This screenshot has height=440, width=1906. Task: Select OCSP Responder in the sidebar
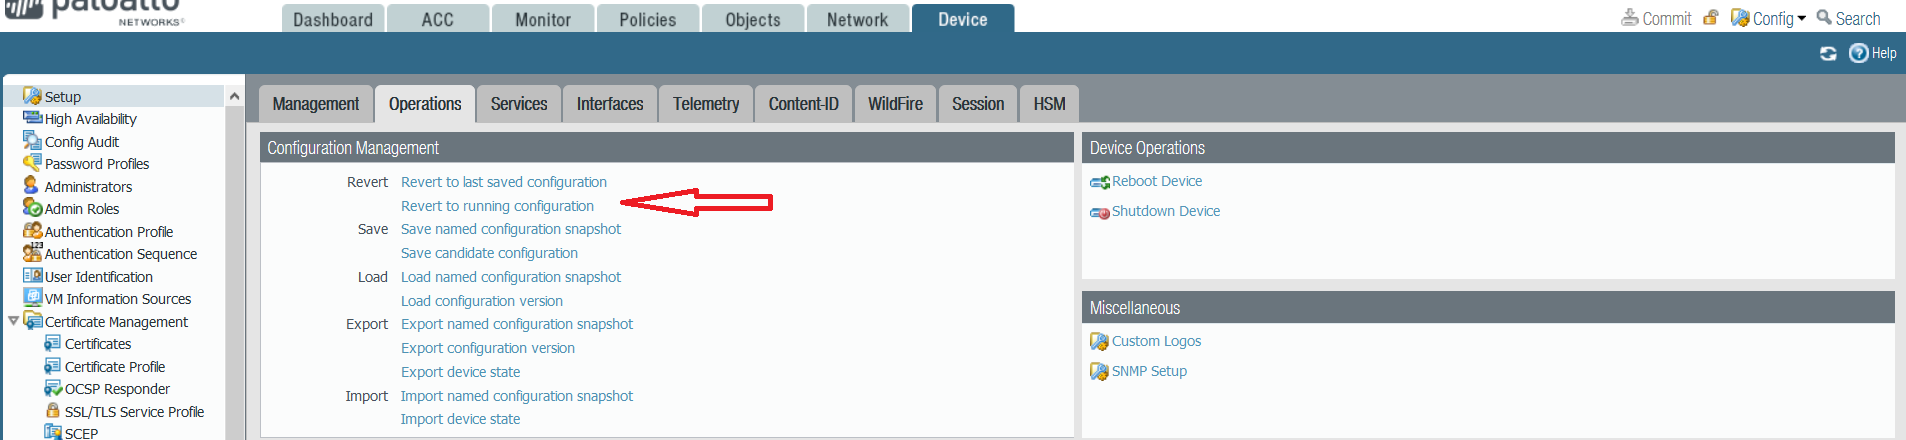pyautogui.click(x=117, y=389)
